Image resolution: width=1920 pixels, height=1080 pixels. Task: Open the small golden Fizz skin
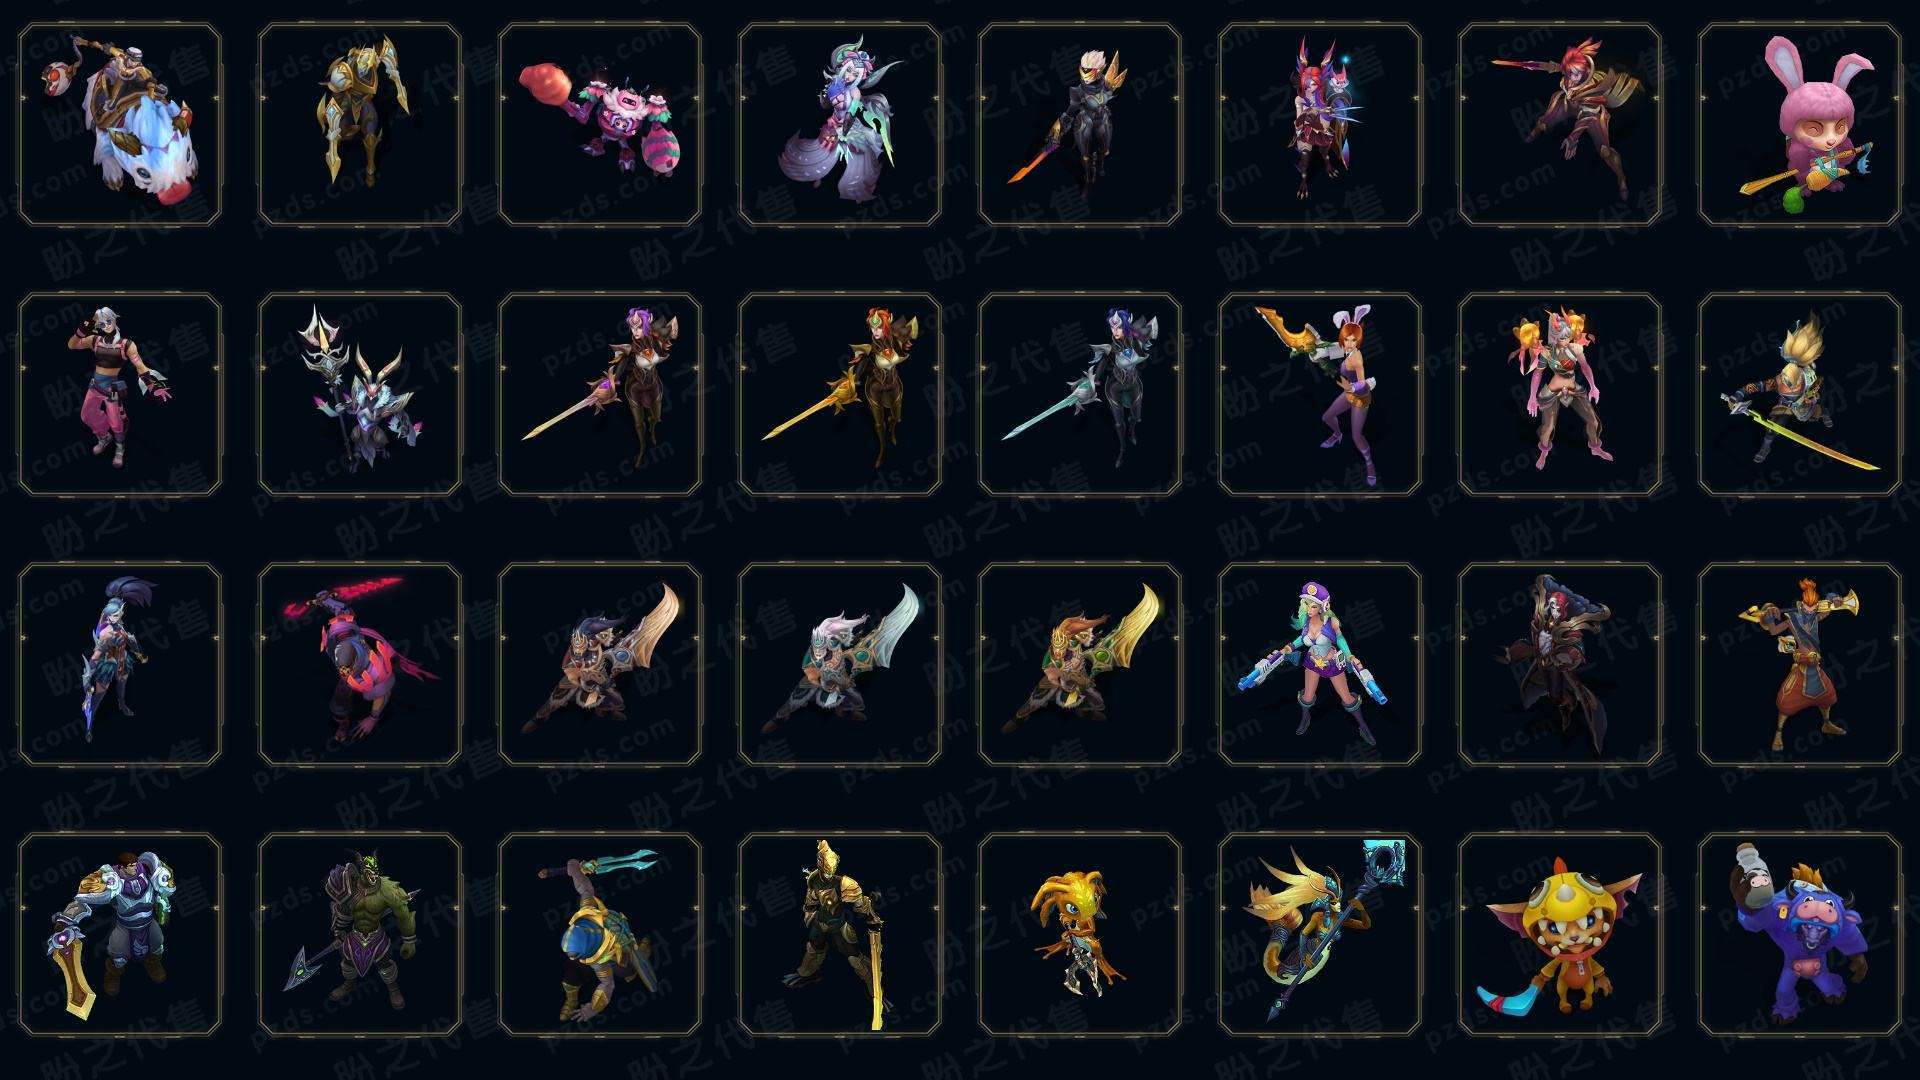[x=1080, y=935]
